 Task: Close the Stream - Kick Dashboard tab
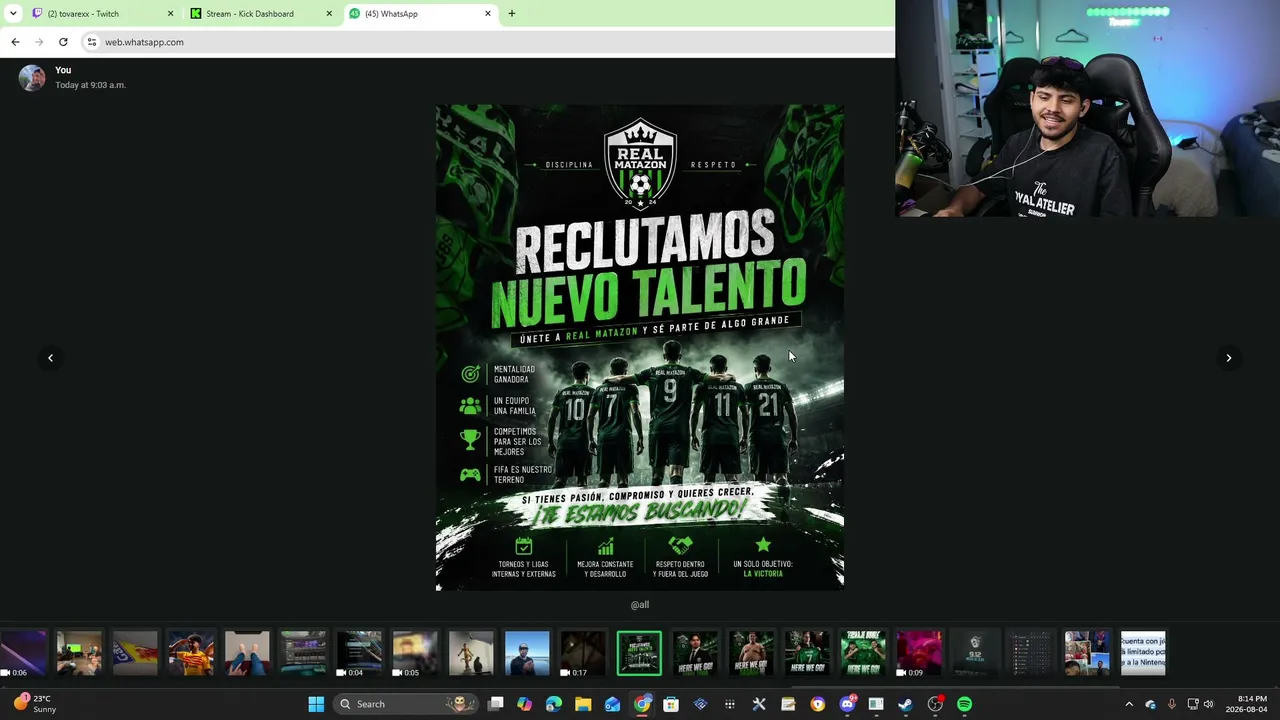pyautogui.click(x=329, y=14)
